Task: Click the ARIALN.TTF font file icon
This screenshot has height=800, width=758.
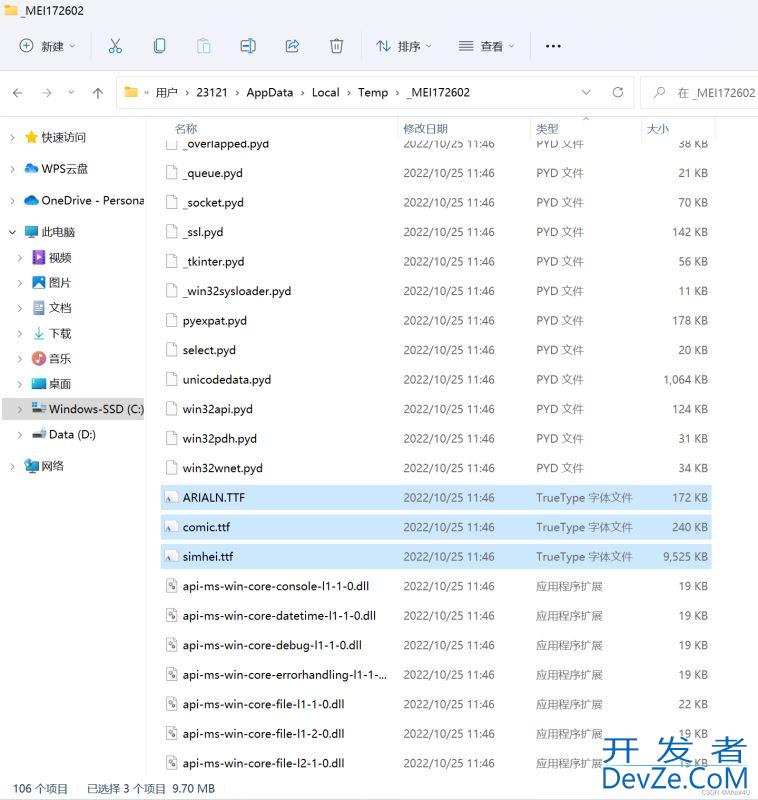Action: [171, 497]
